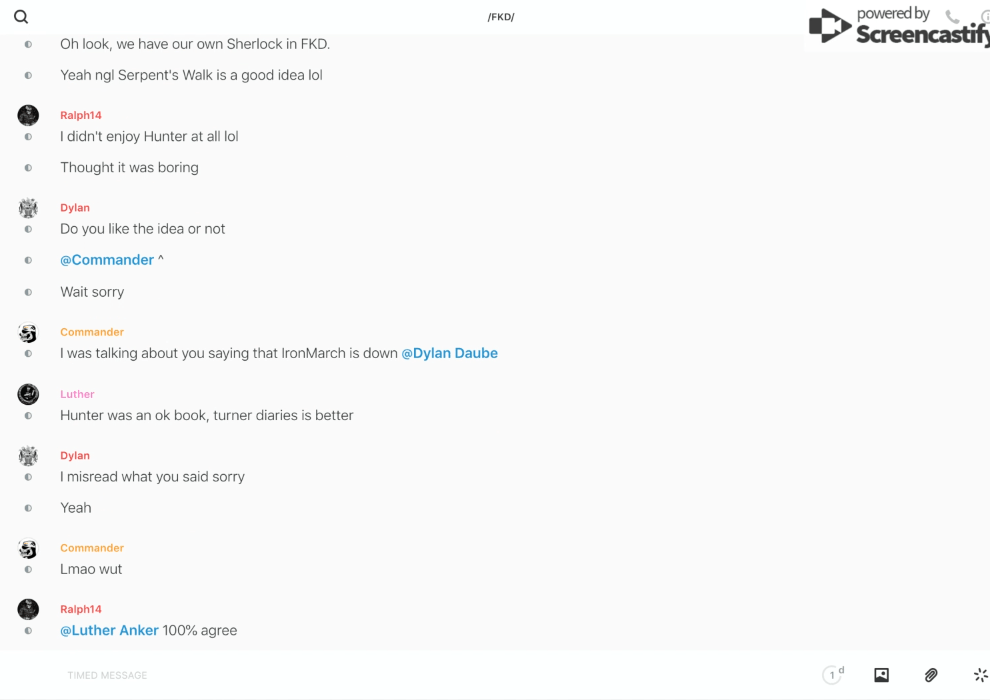
Task: Send a ping with the starburst icon
Action: tap(980, 675)
